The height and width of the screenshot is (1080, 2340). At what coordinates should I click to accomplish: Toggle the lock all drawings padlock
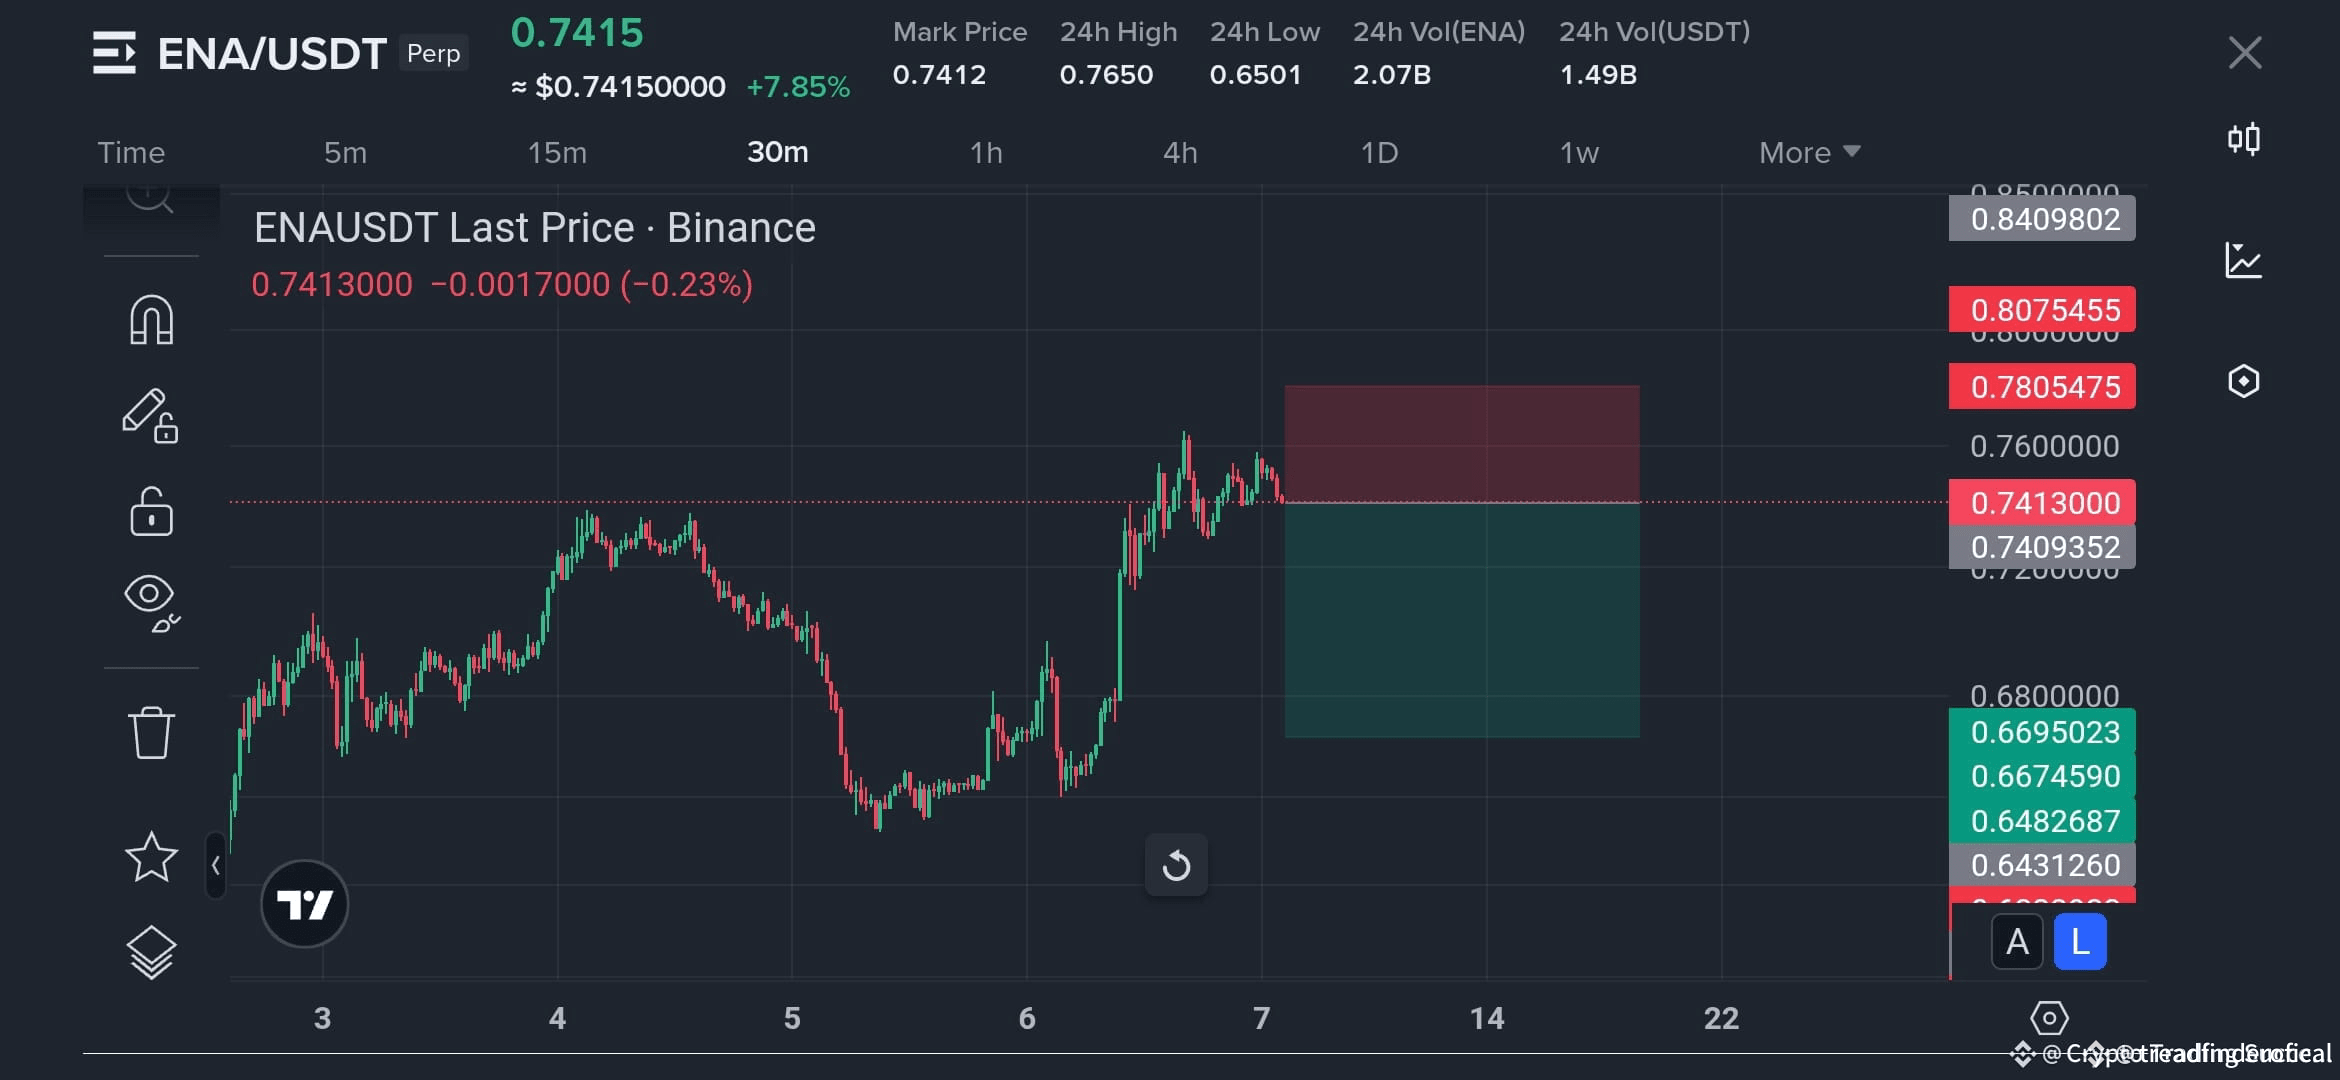coord(151,511)
